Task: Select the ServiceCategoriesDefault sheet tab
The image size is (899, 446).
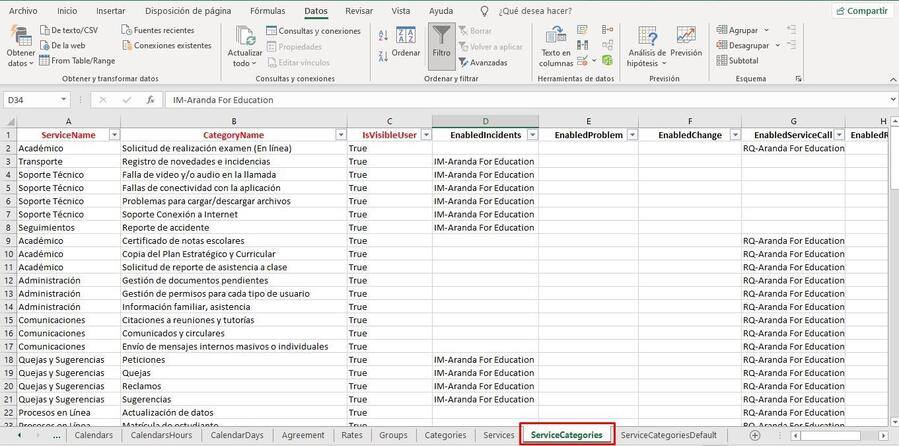Action: [x=668, y=435]
